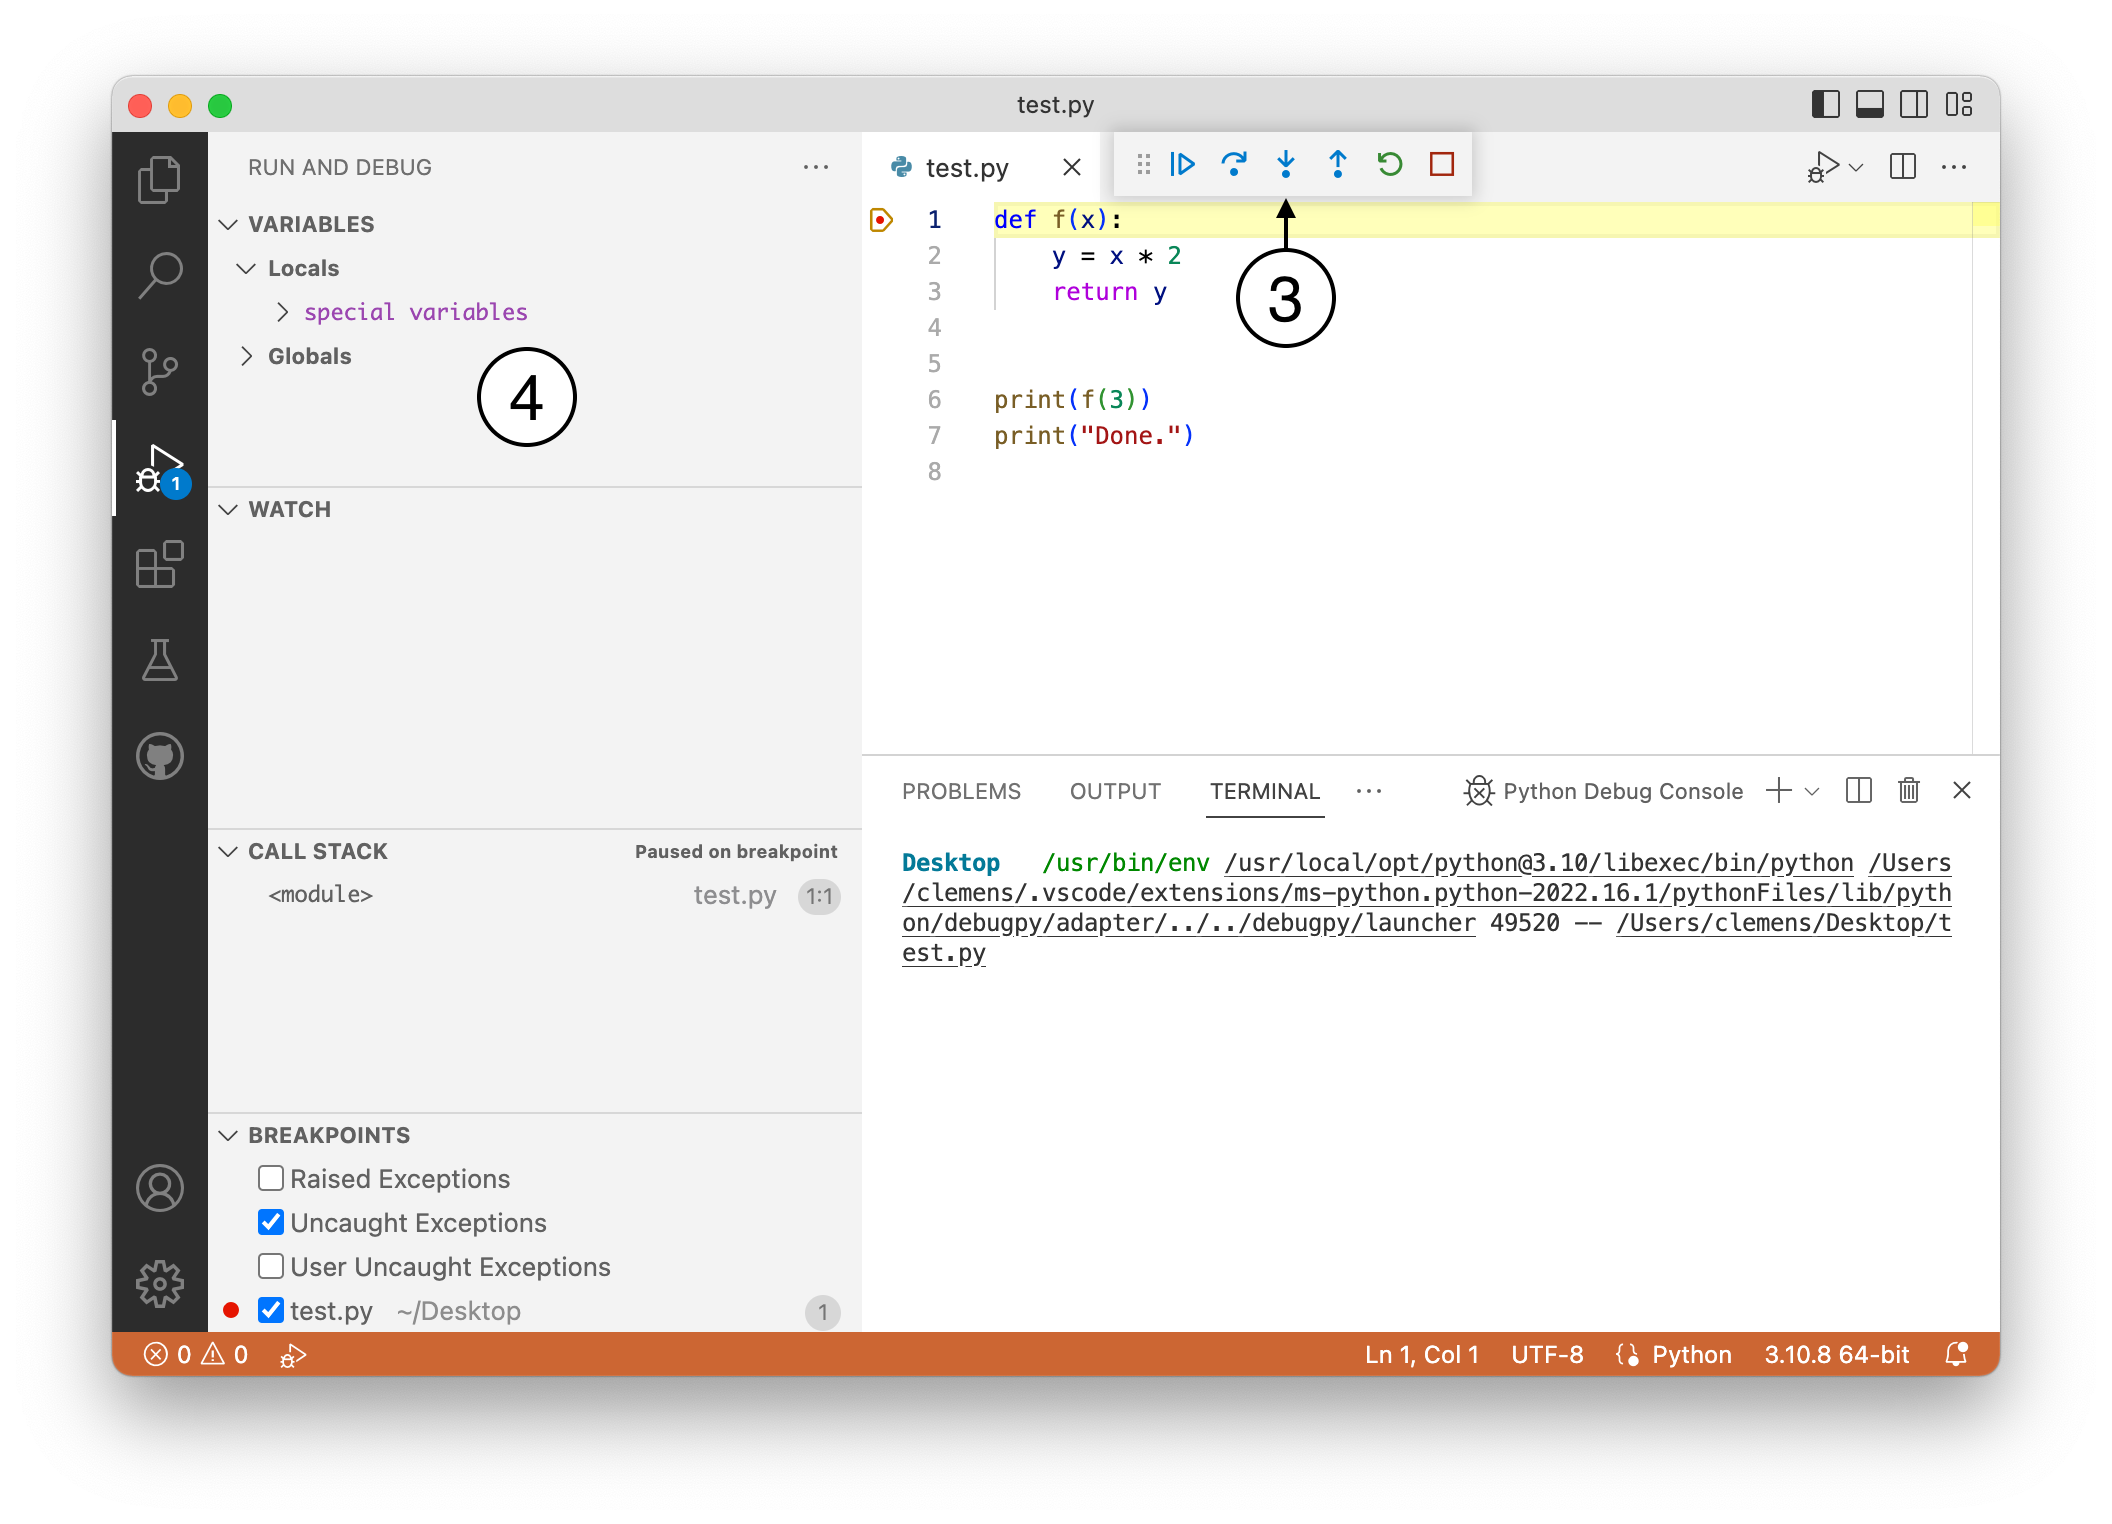Screen dimensions: 2112x1524
Task: Open the Testing flask view
Action: point(160,660)
